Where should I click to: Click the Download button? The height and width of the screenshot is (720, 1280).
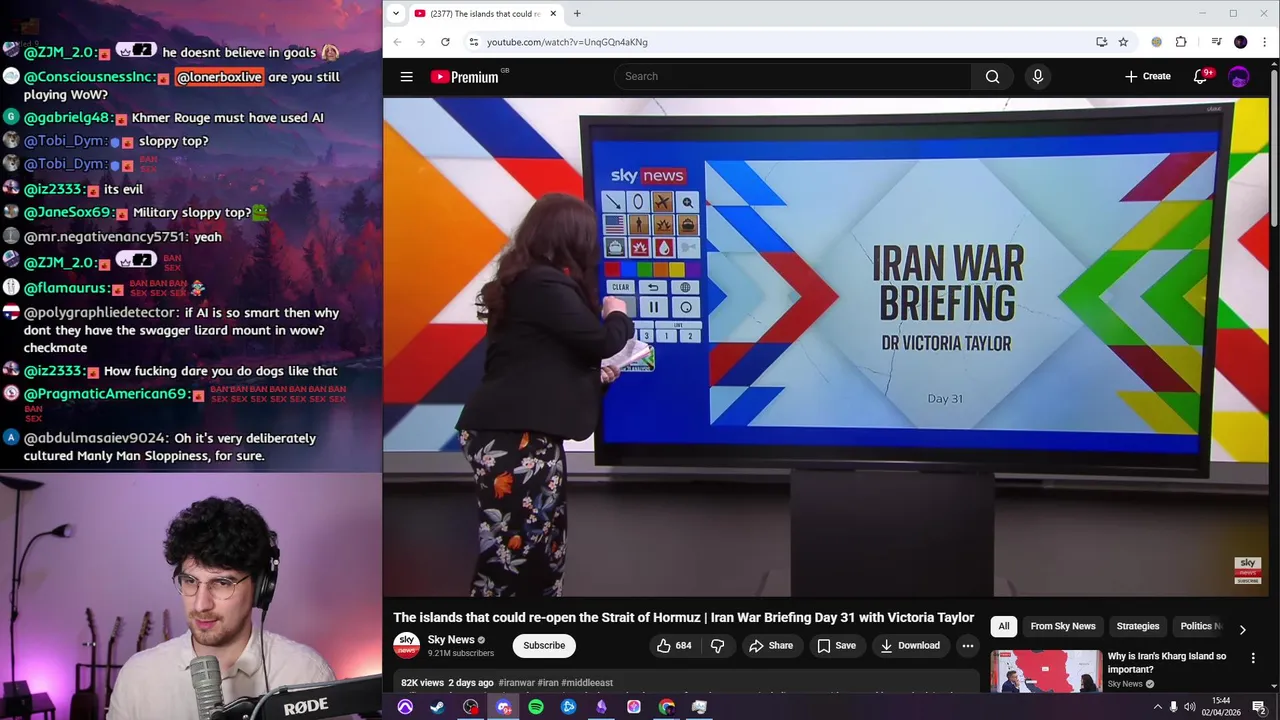tap(910, 646)
